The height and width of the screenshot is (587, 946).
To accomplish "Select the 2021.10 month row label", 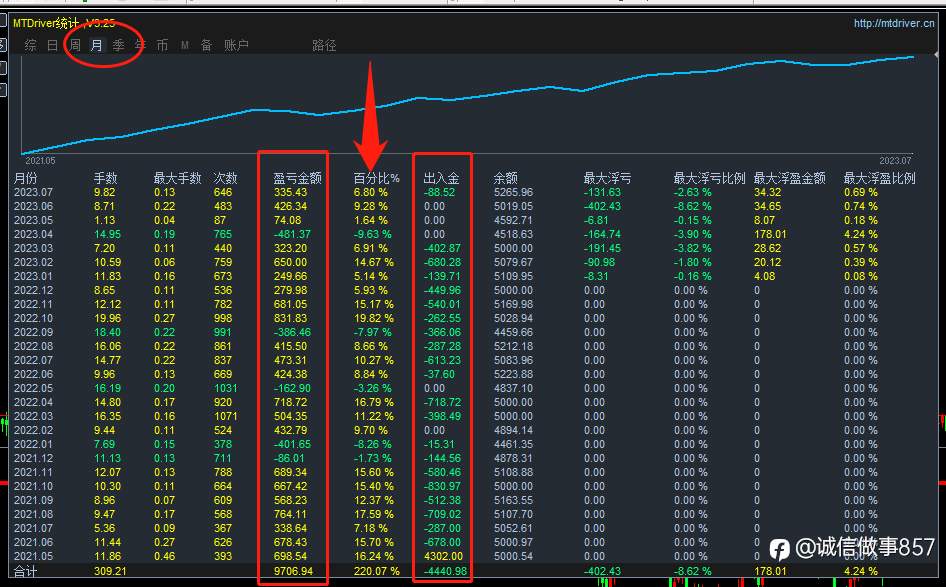I will [33, 486].
